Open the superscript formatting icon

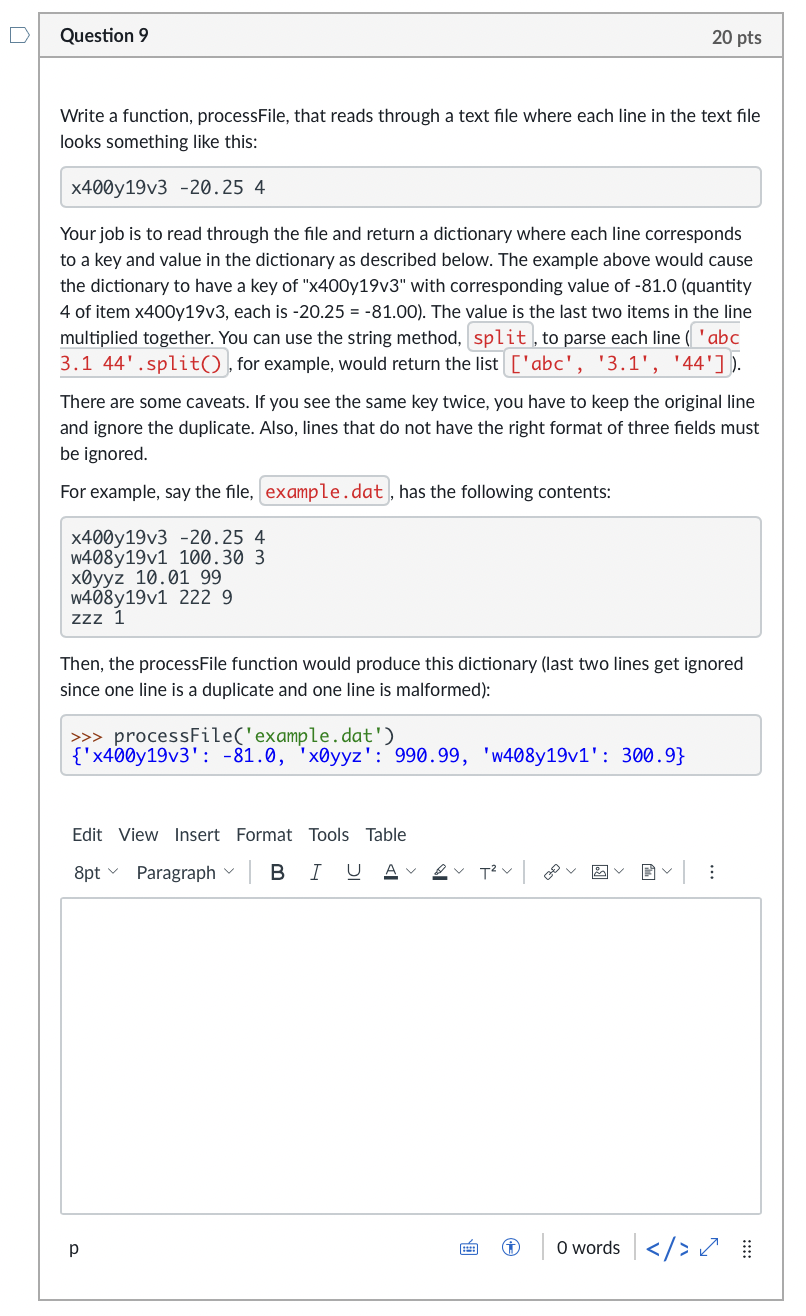(x=489, y=871)
